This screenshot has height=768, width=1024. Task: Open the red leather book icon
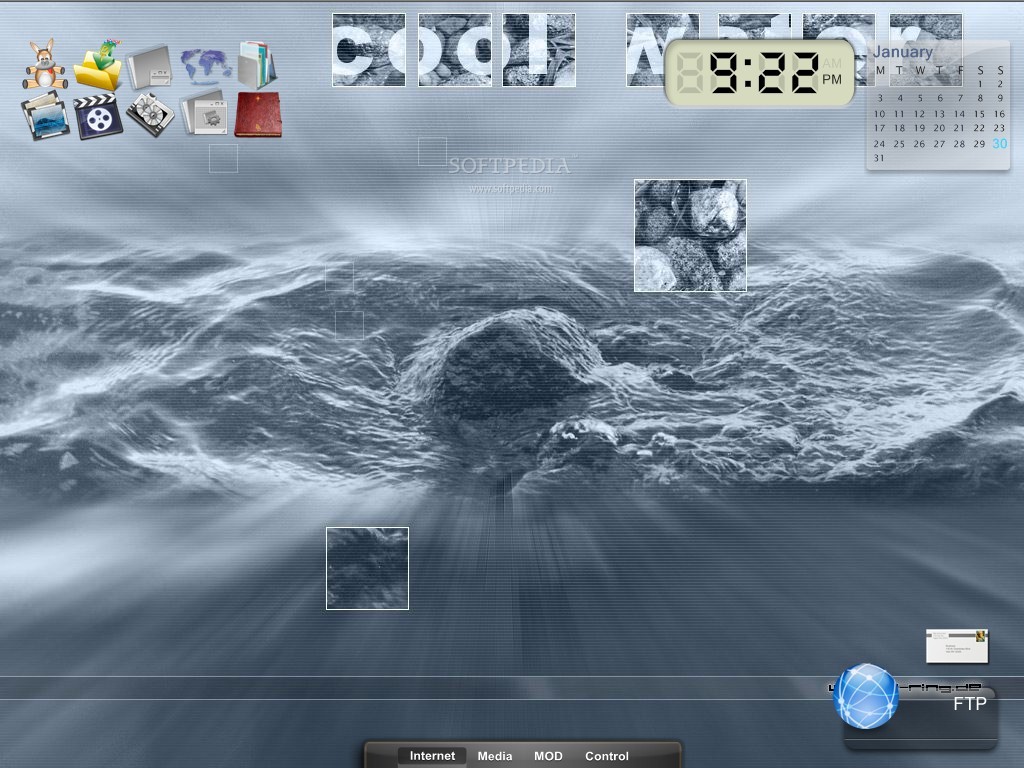[x=258, y=114]
